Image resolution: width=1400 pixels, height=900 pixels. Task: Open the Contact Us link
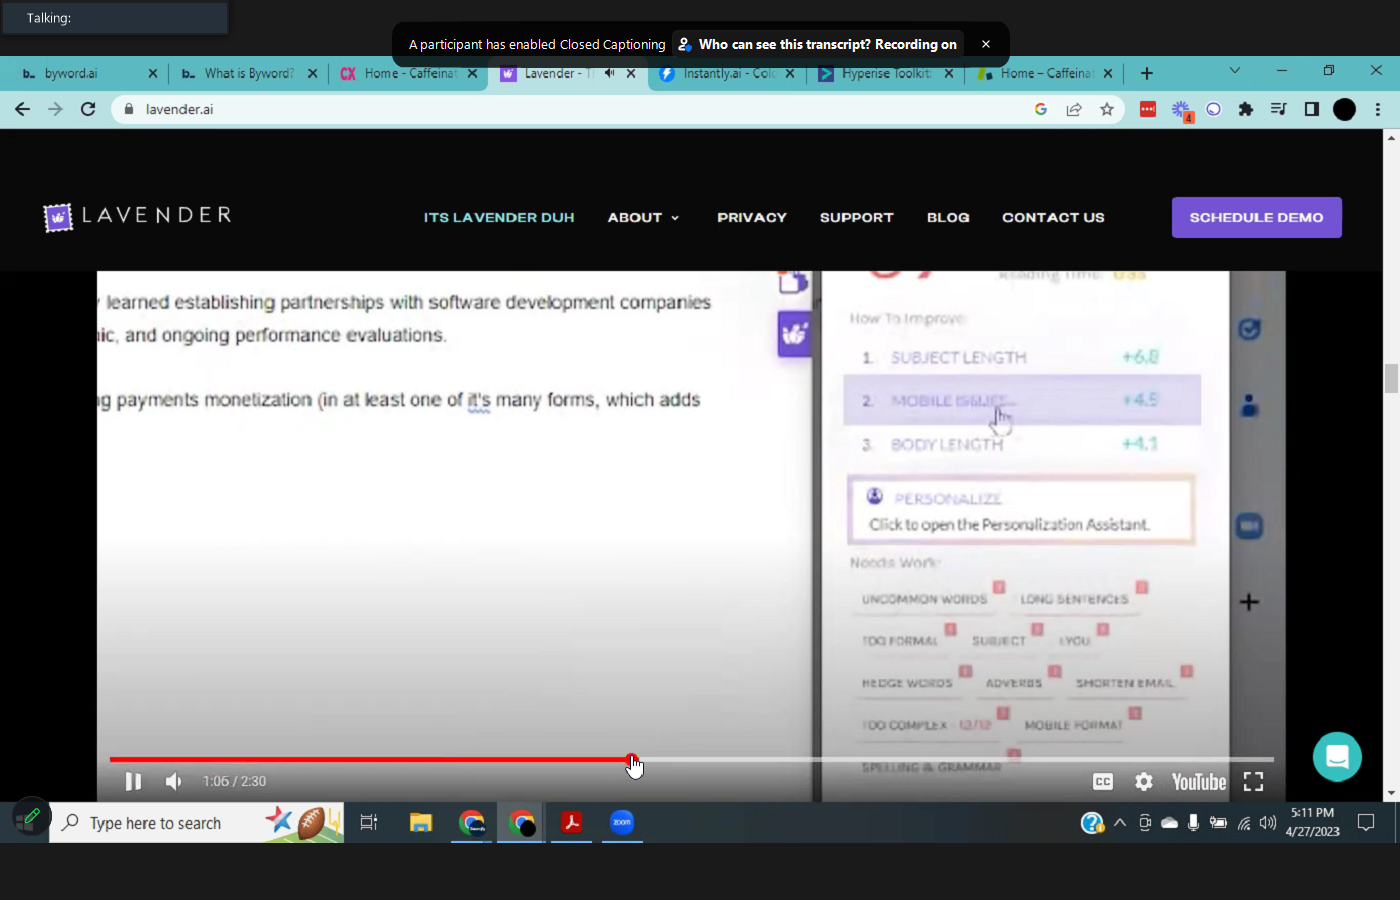[x=1053, y=217]
